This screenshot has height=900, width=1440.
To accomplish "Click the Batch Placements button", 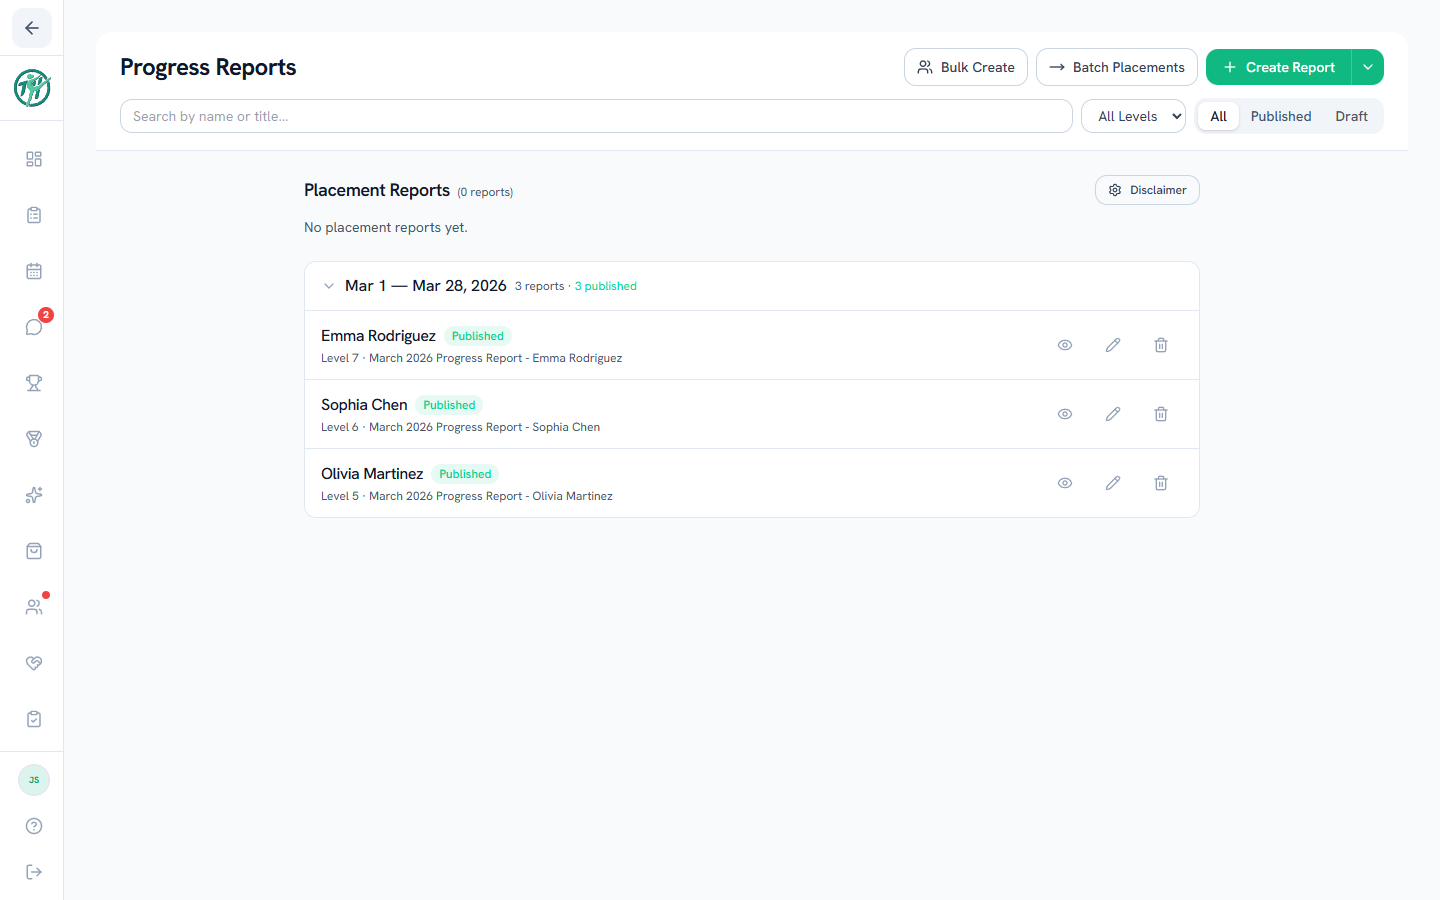I will point(1117,67).
